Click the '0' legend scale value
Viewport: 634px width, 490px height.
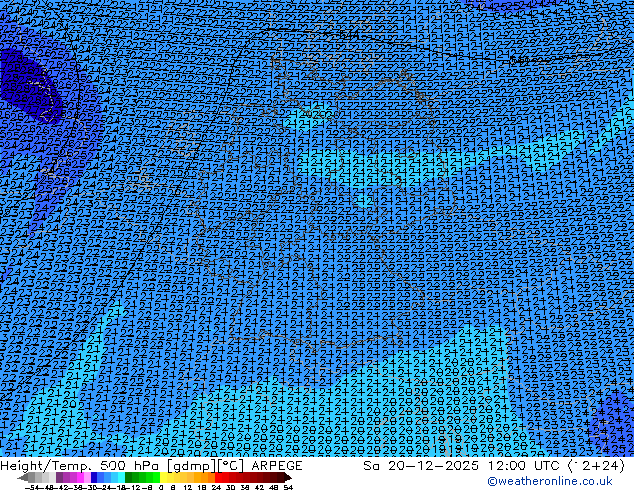tap(161, 487)
